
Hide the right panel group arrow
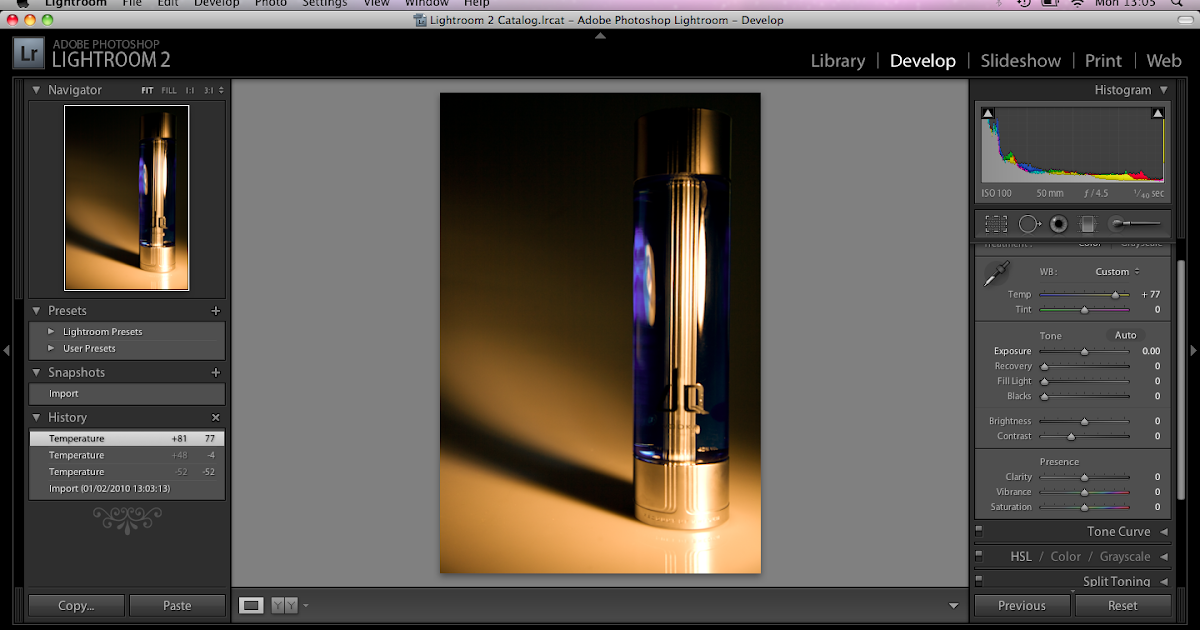click(1193, 350)
